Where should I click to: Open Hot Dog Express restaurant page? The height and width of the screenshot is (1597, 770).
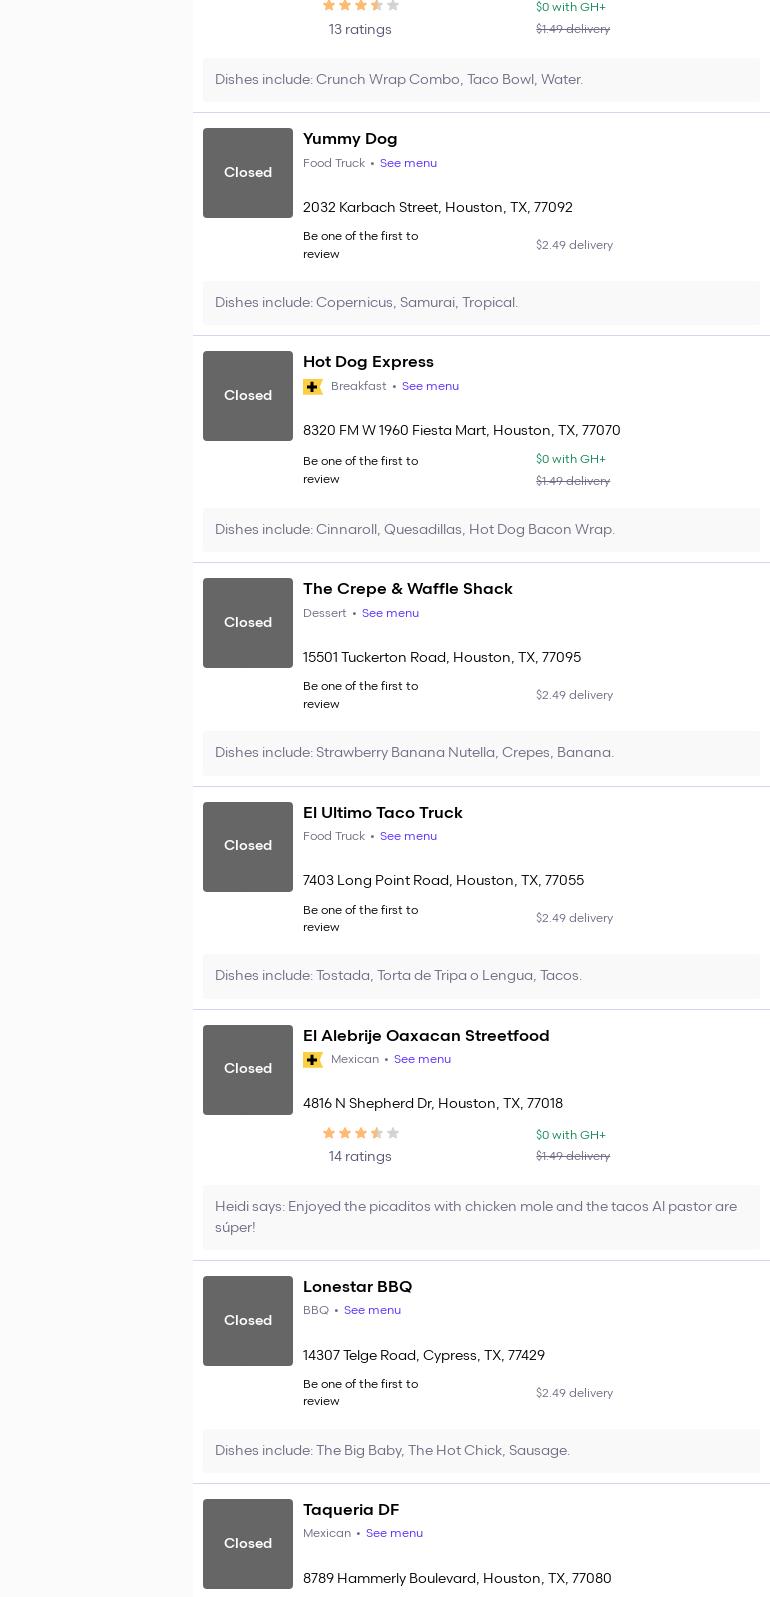point(368,362)
